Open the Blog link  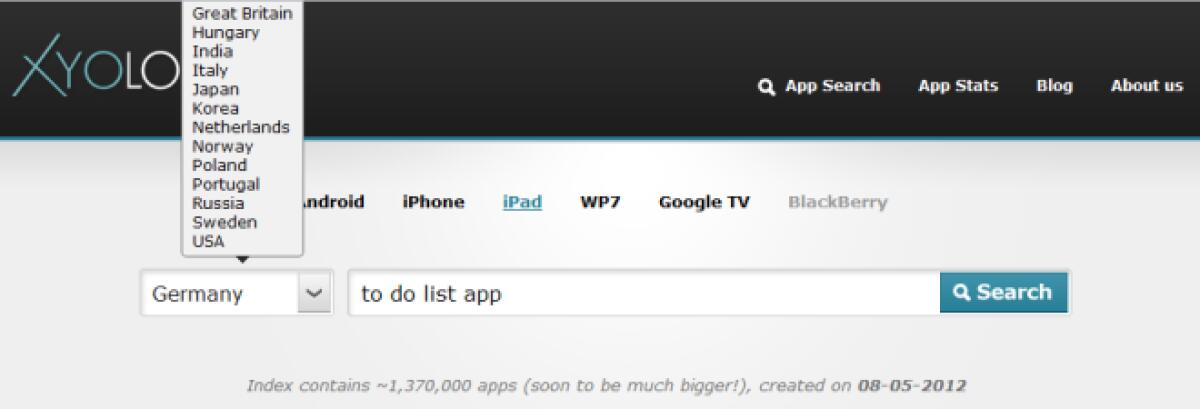(x=1054, y=86)
